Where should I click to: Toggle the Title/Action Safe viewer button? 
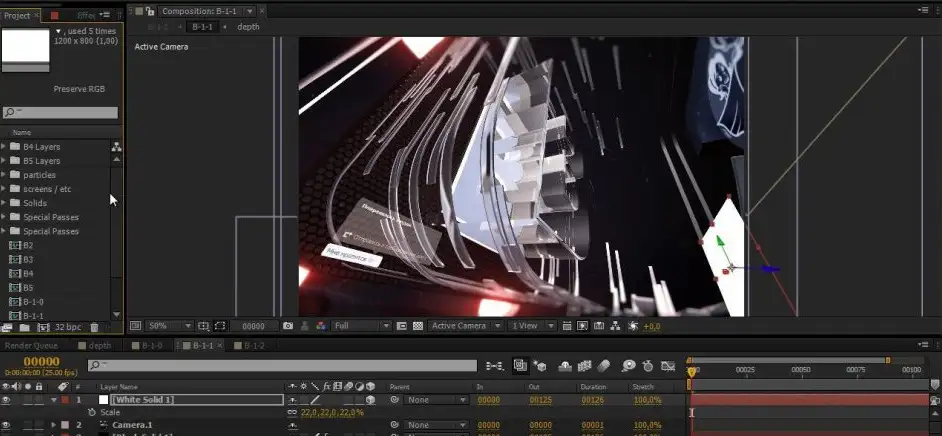coord(204,325)
